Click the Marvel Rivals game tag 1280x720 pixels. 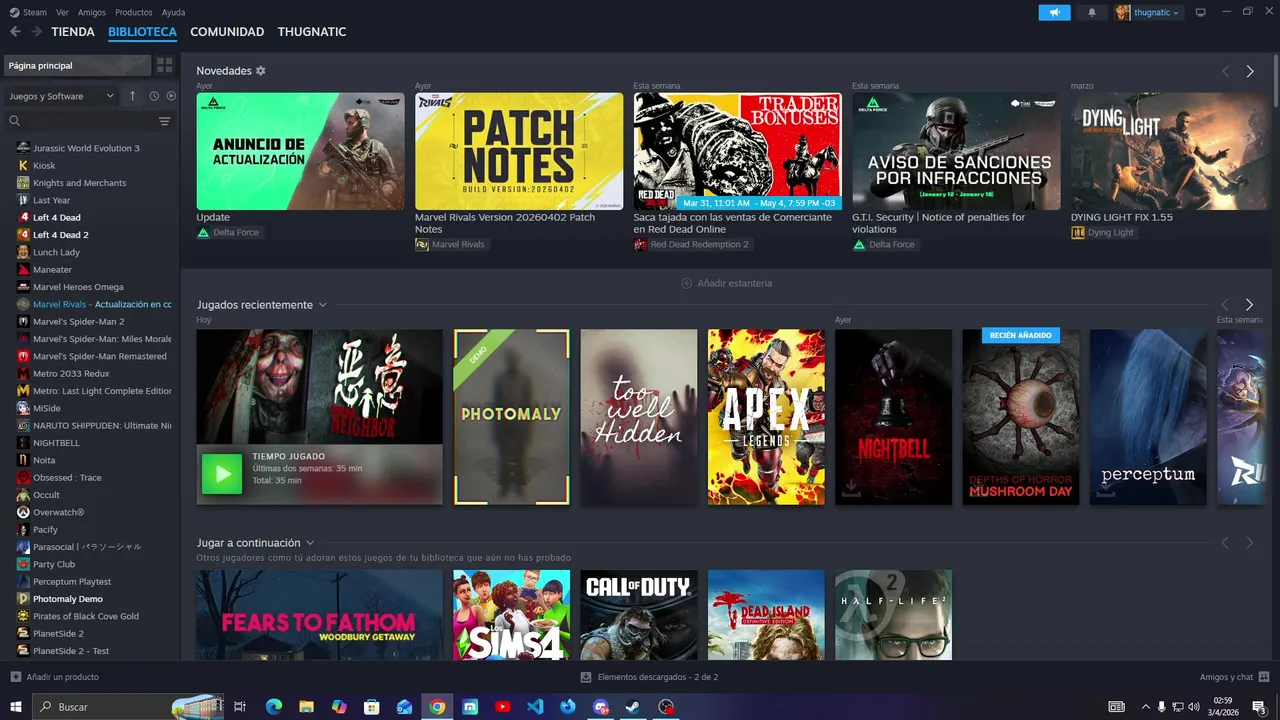pyautogui.click(x=450, y=244)
